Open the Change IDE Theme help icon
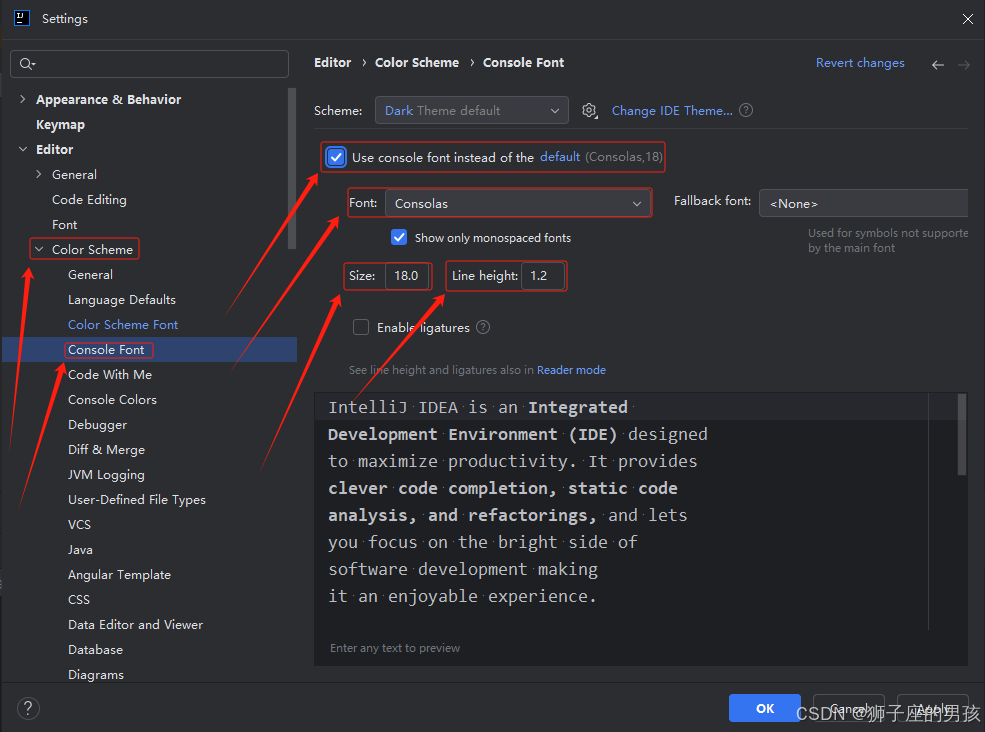This screenshot has width=985, height=732. [x=746, y=111]
